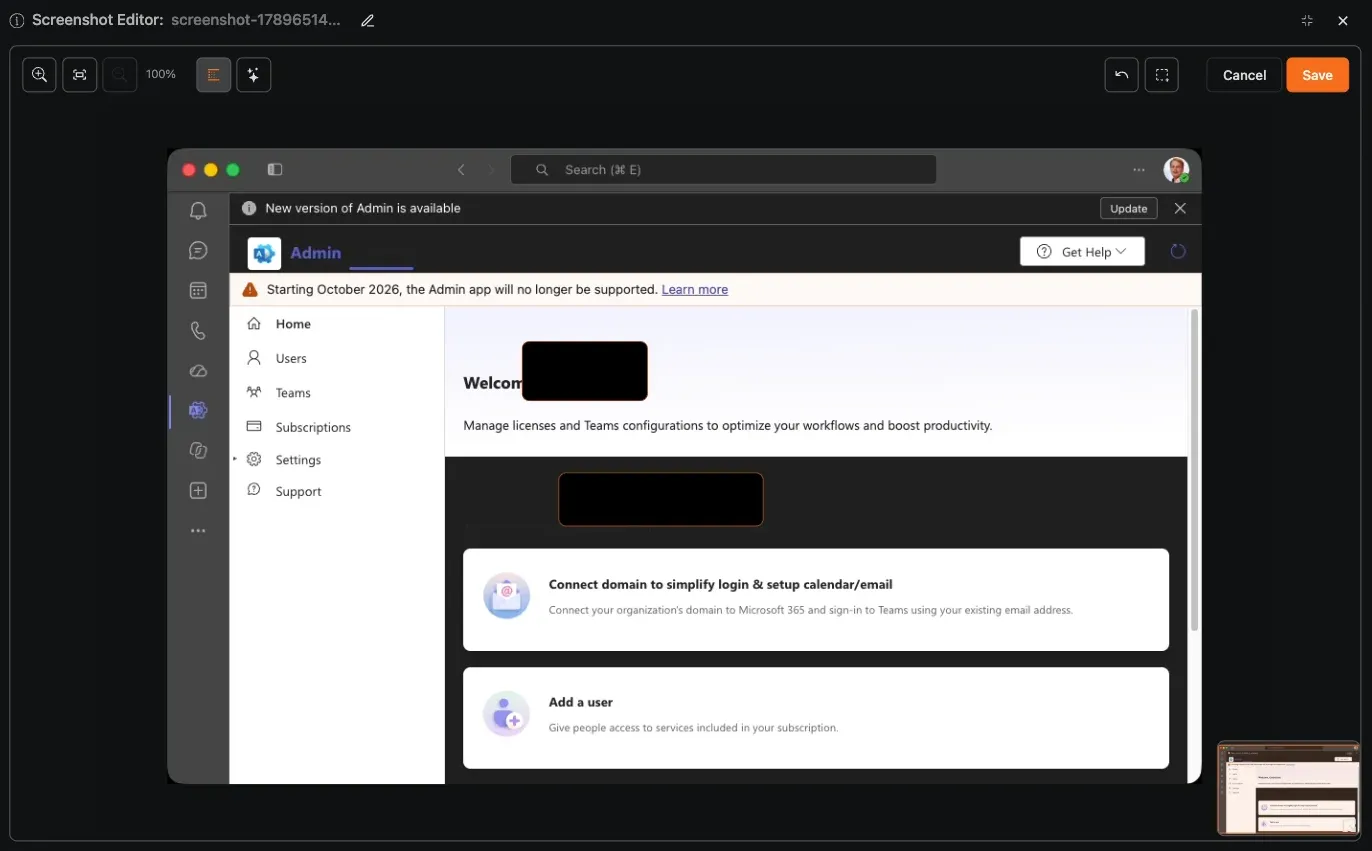Click the vertical scrollbar of the Admin page

(x=1193, y=470)
